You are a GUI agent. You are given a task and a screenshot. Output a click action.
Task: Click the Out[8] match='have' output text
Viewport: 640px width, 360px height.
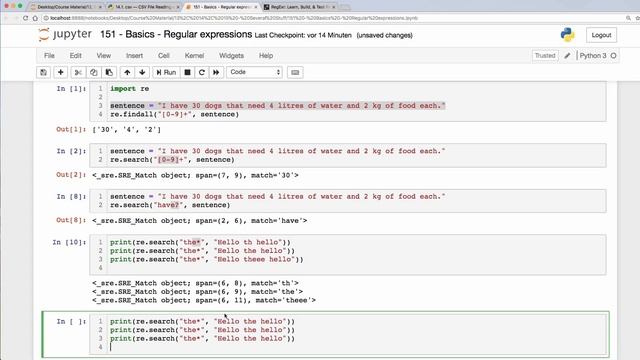tap(200, 220)
